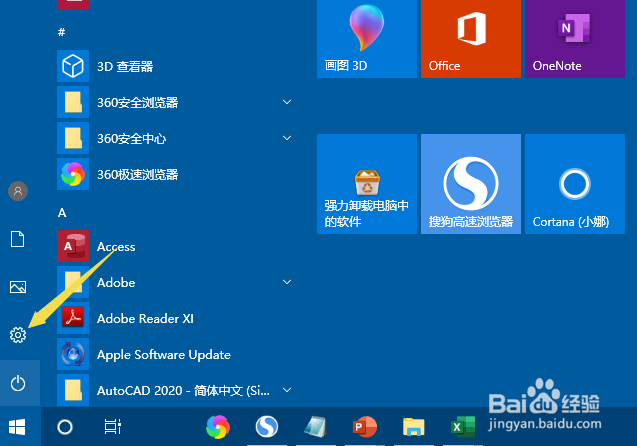The height and width of the screenshot is (446, 637).
Task: Click the A section header letter
Action: click(x=62, y=212)
